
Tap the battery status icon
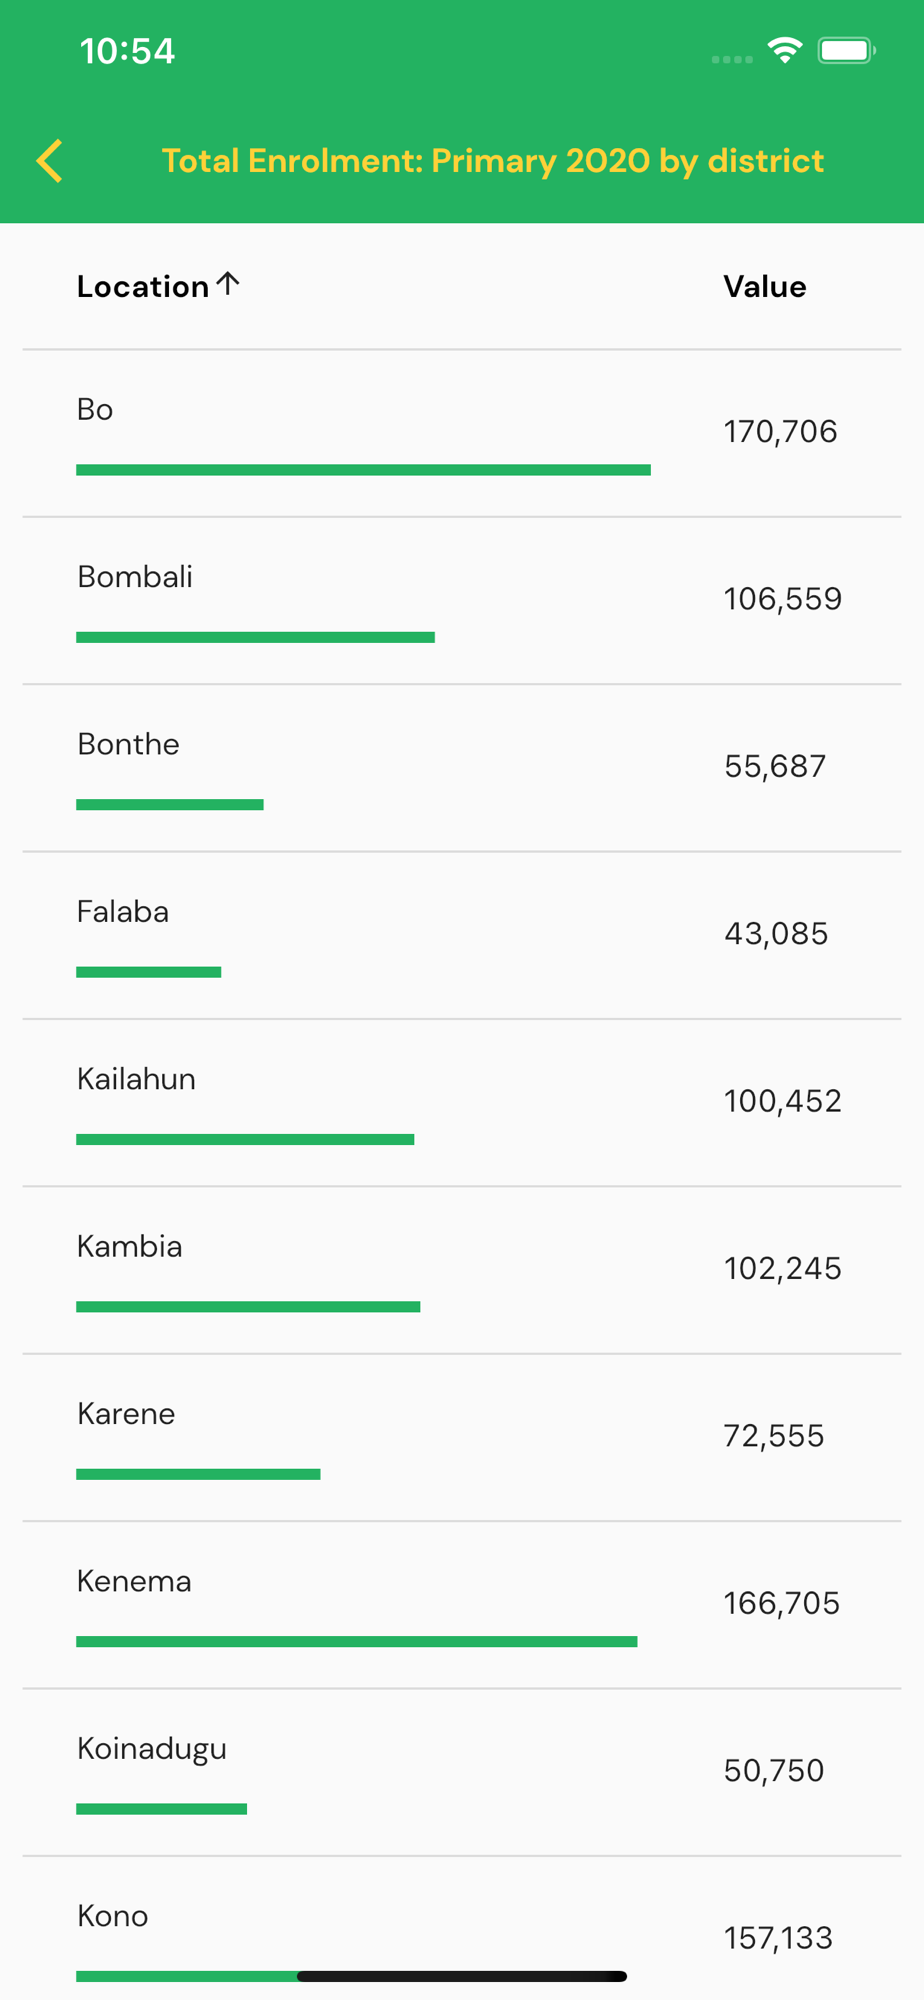(x=846, y=50)
